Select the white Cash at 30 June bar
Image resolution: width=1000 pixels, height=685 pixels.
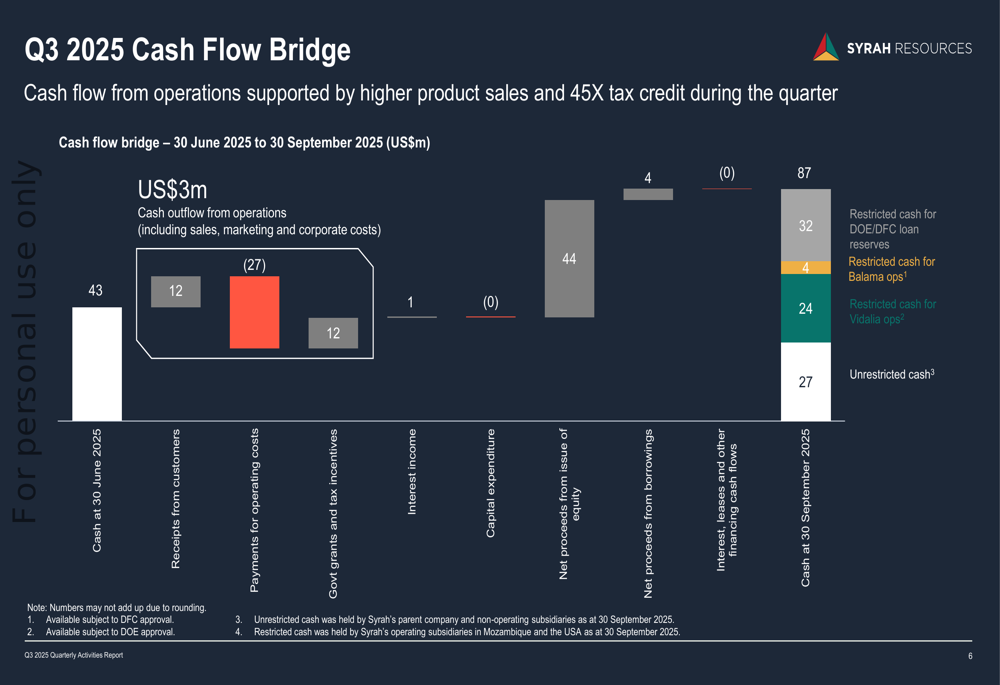click(x=97, y=363)
